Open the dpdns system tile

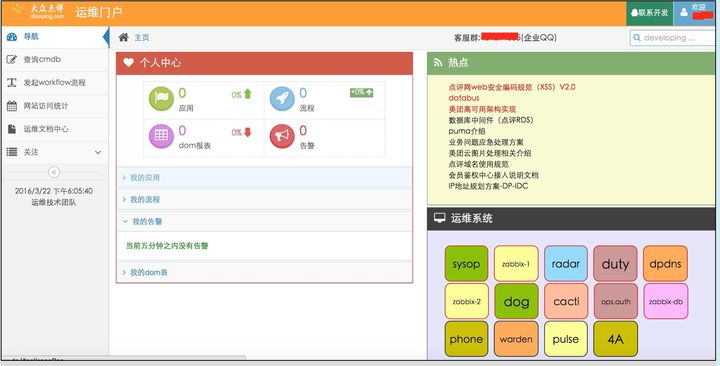pos(665,264)
